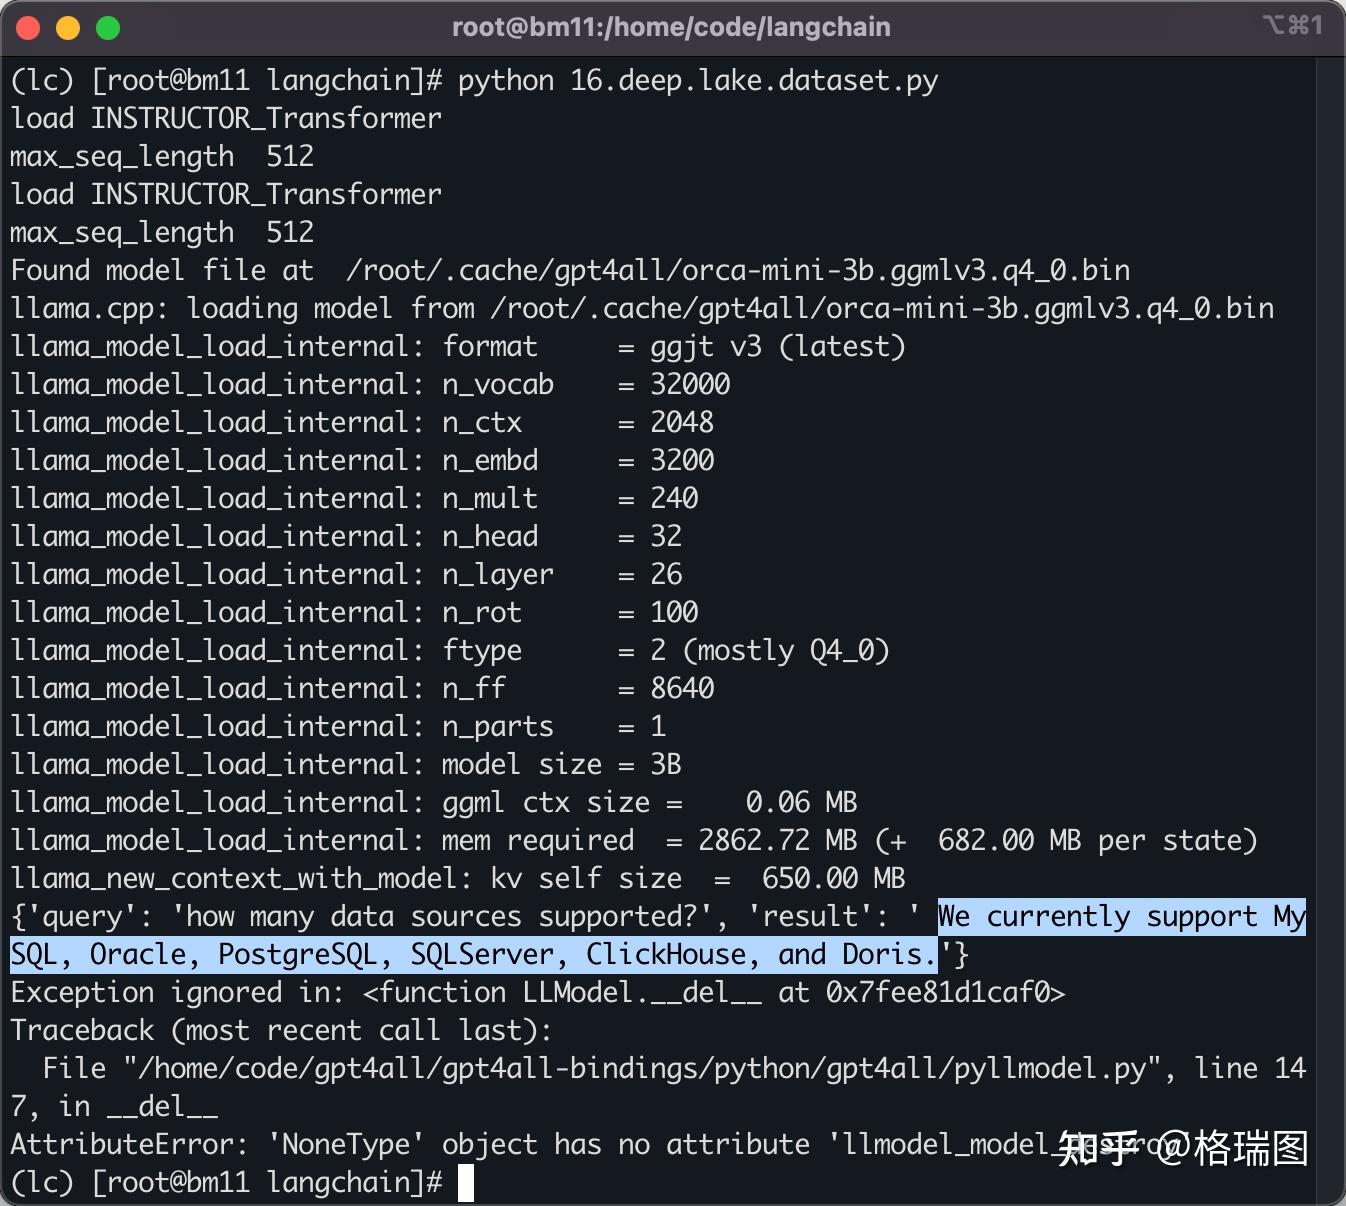1346x1206 pixels.
Task: Click the red close traffic light
Action: 28,27
